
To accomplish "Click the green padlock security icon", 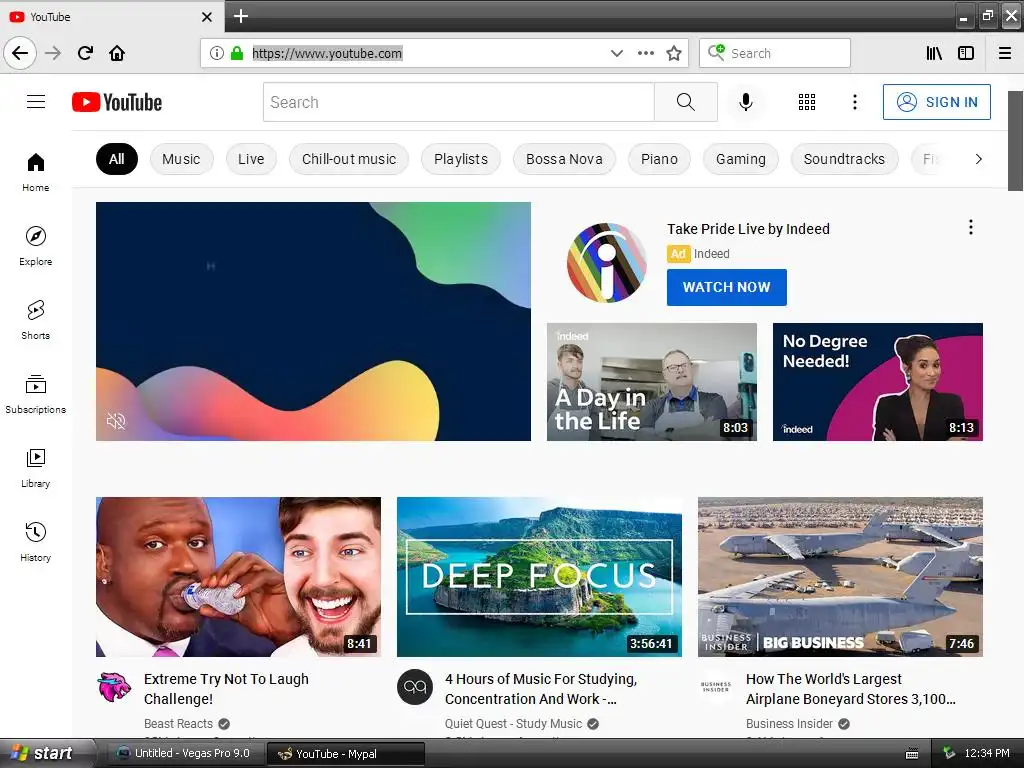I will [237, 53].
